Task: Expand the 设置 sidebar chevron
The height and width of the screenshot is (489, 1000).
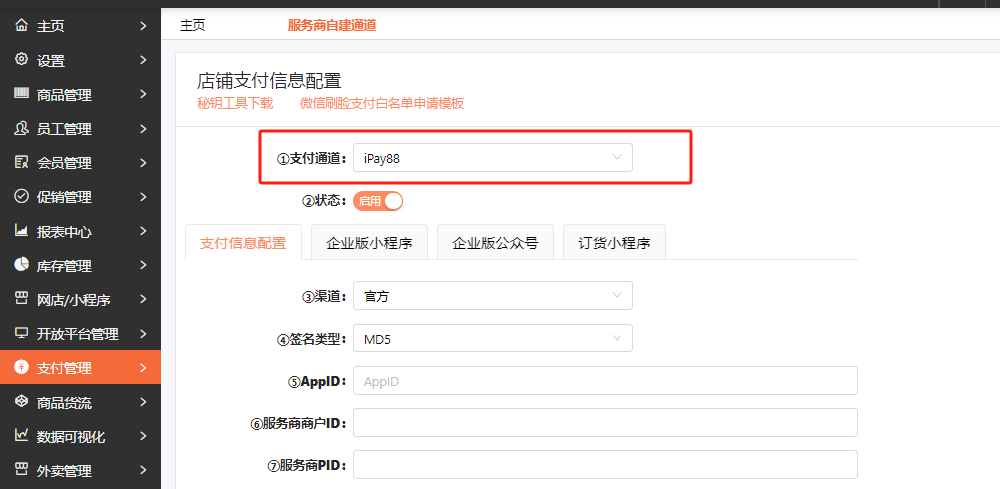Action: pyautogui.click(x=143, y=61)
